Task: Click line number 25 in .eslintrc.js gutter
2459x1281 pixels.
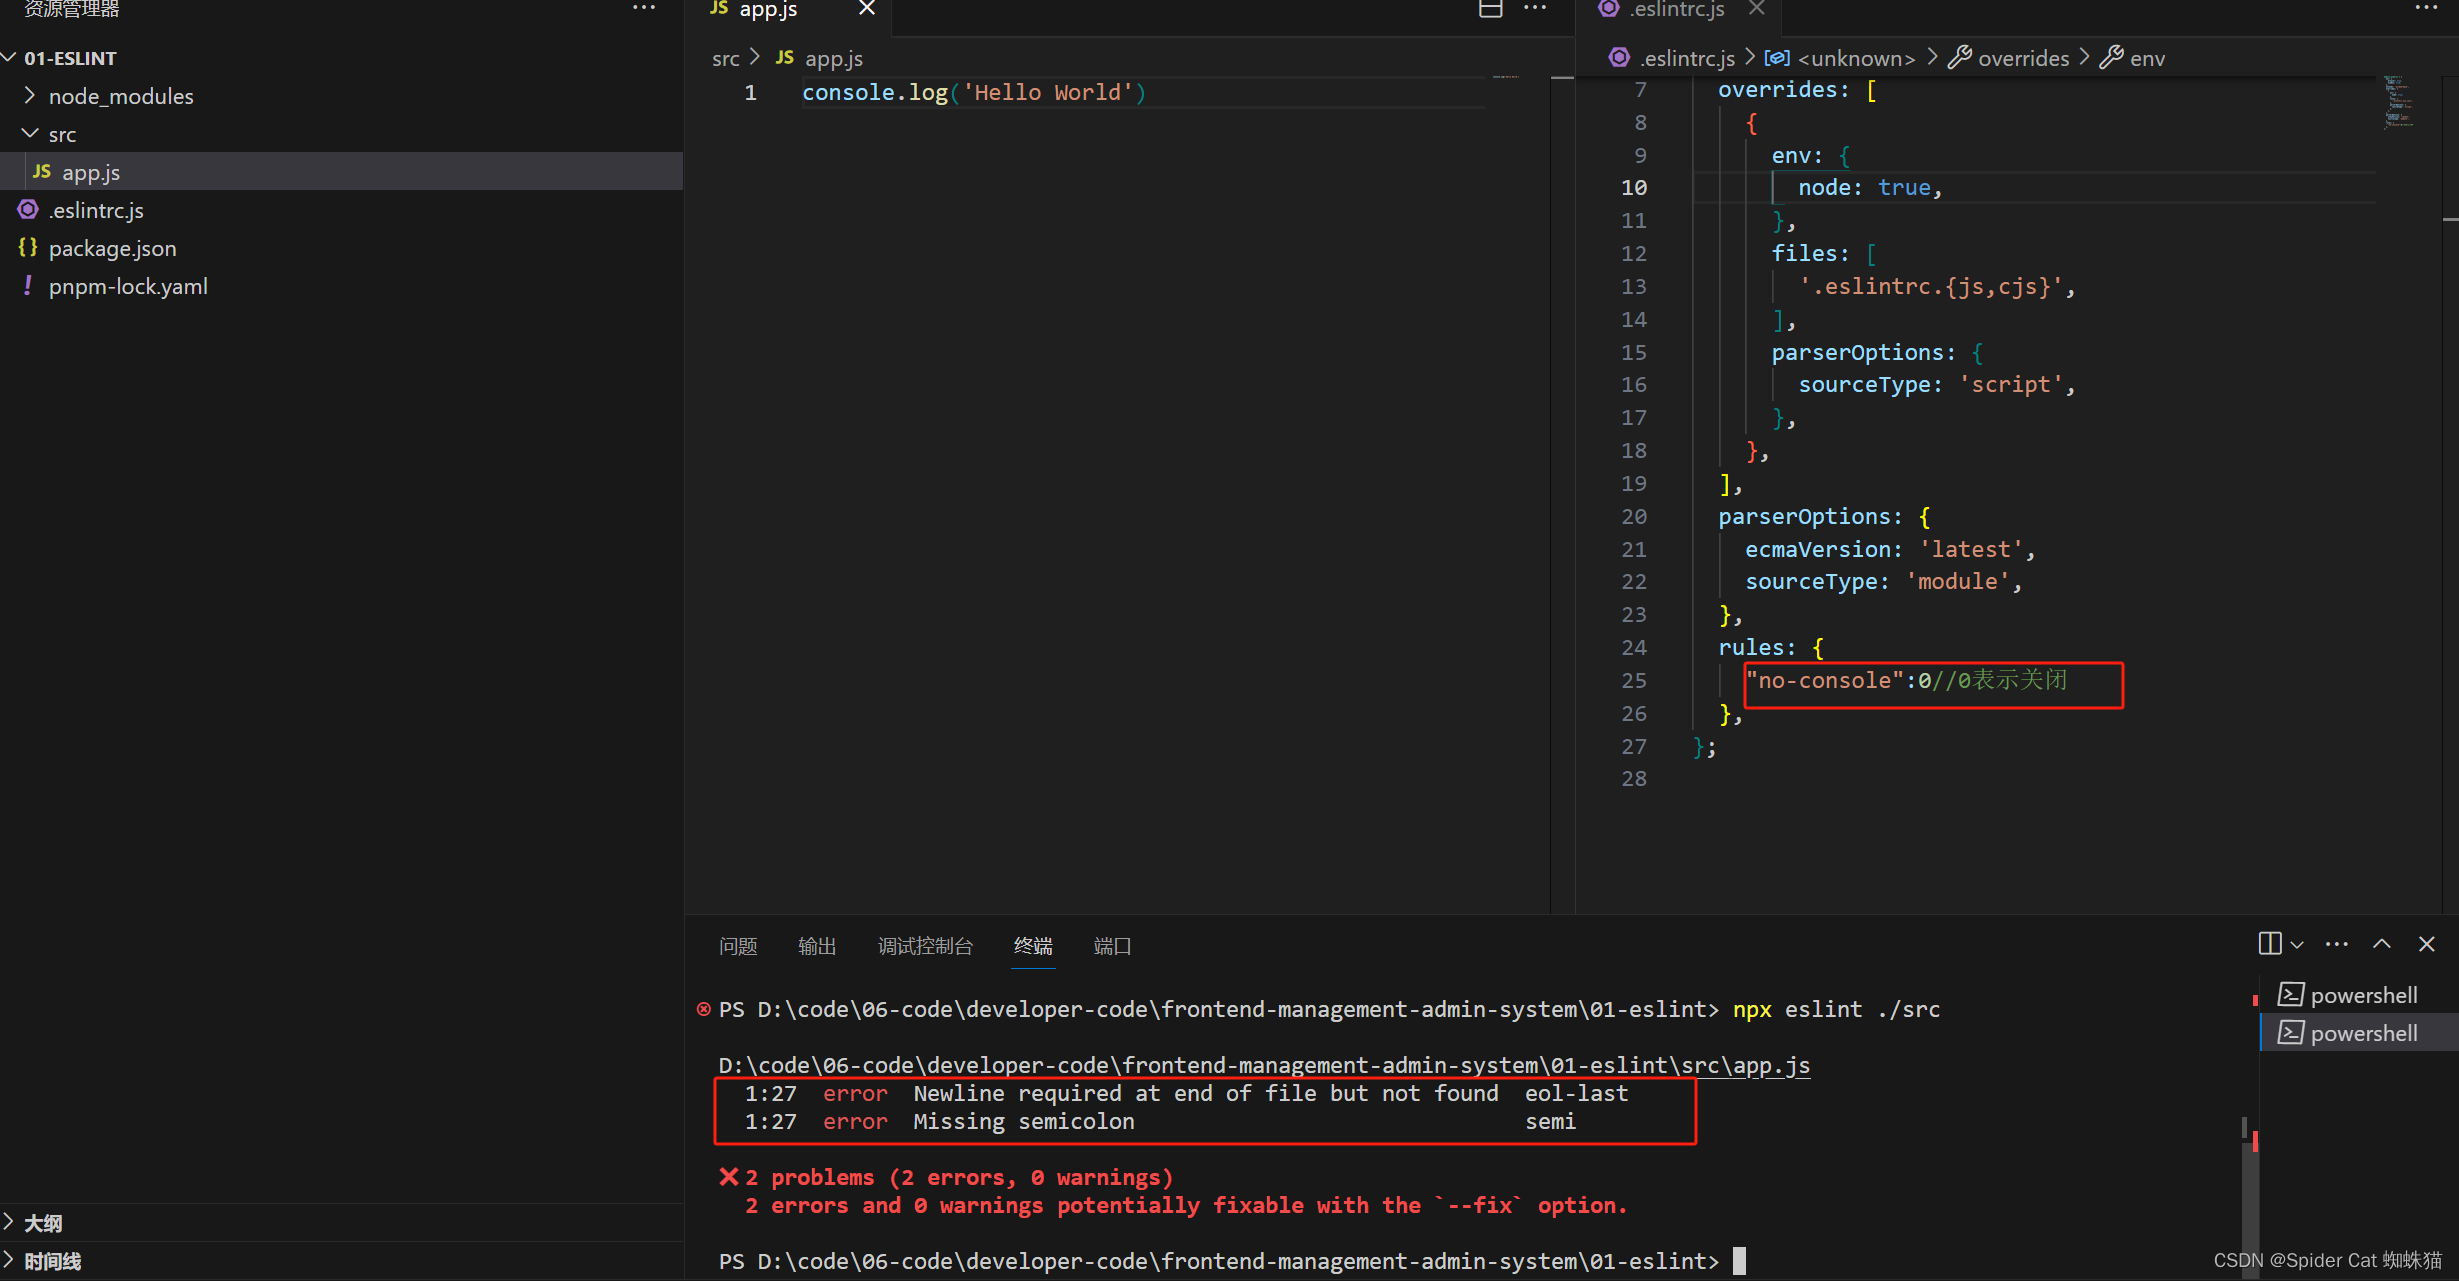Action: click(x=1634, y=681)
